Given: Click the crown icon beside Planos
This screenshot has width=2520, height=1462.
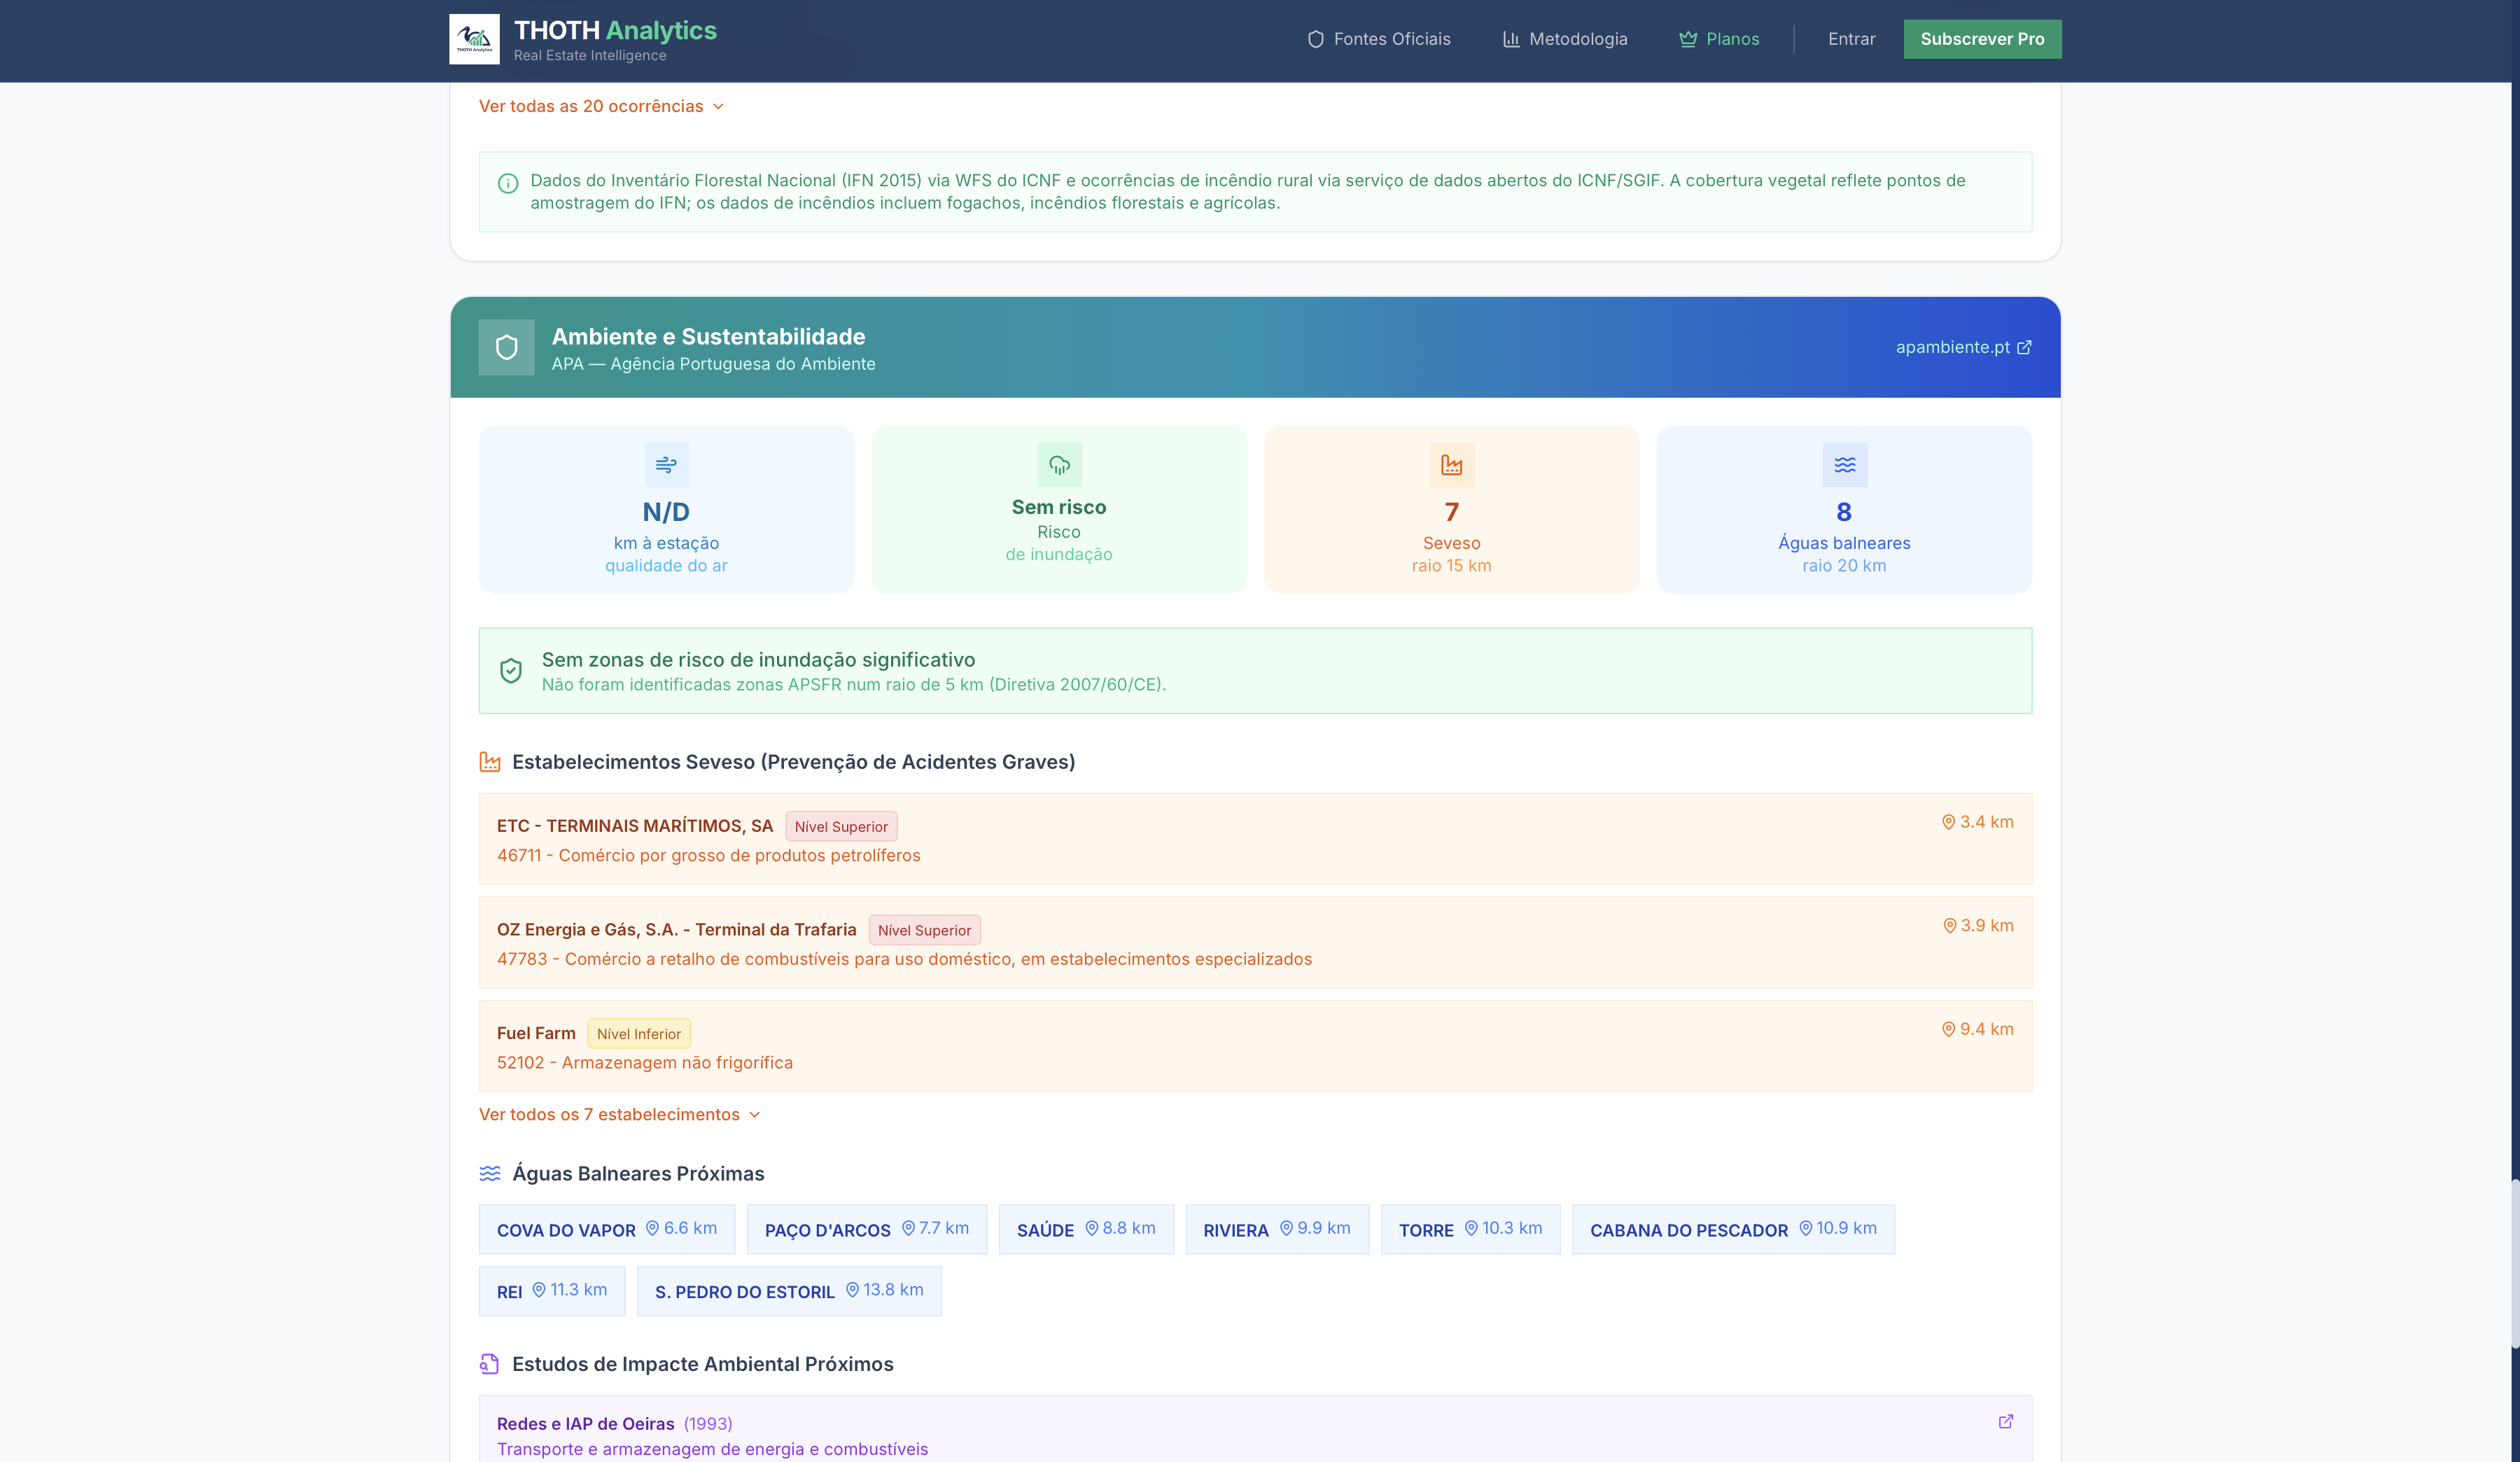Looking at the screenshot, I should pos(1688,39).
